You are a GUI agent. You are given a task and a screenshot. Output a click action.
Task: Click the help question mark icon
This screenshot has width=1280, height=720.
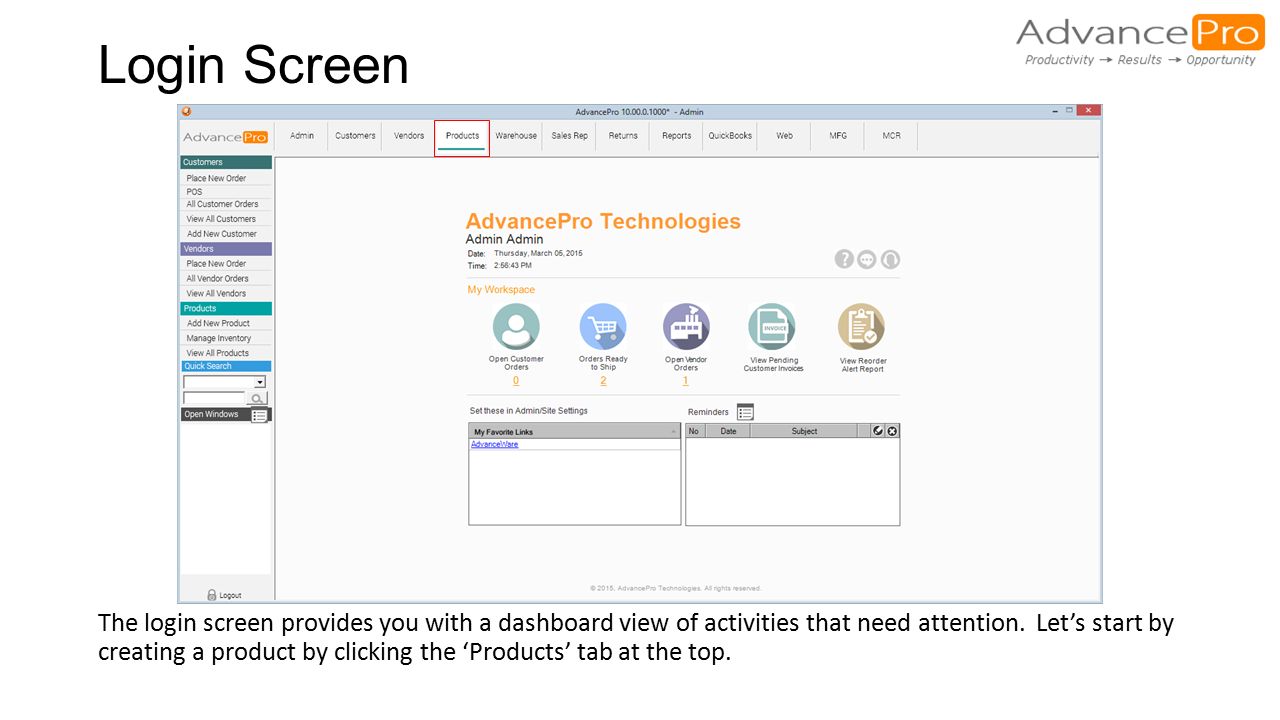844,259
